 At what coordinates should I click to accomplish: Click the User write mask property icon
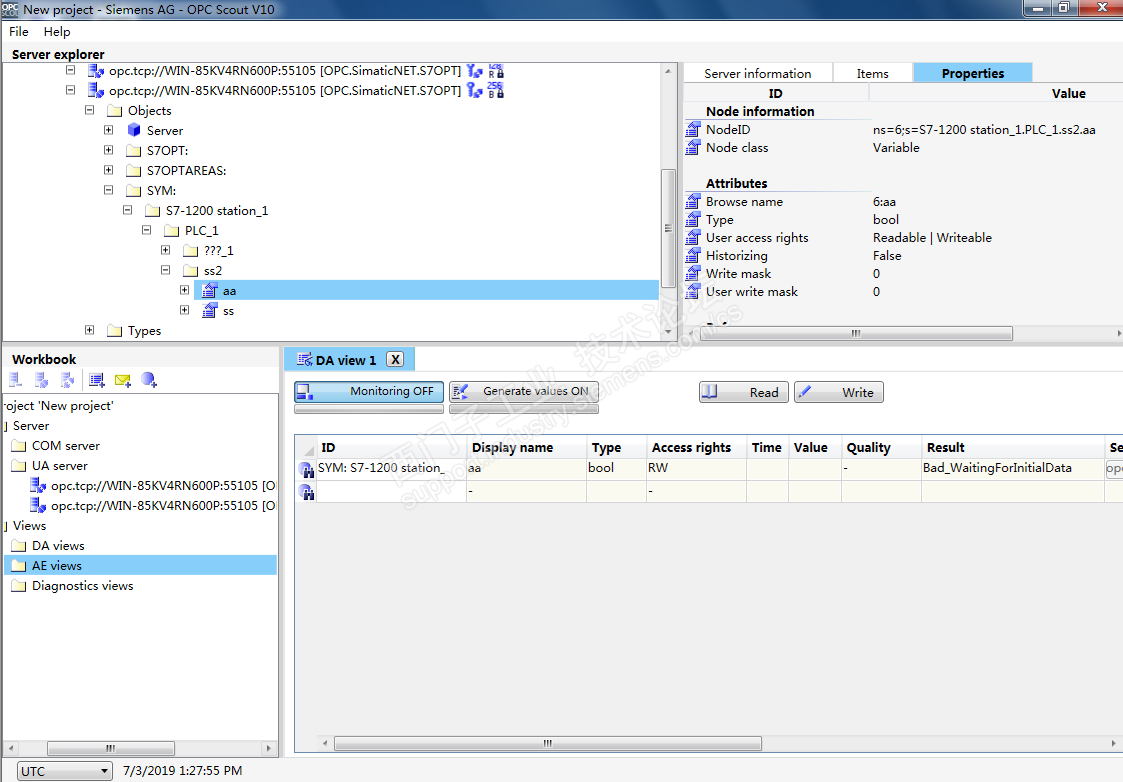coord(693,291)
